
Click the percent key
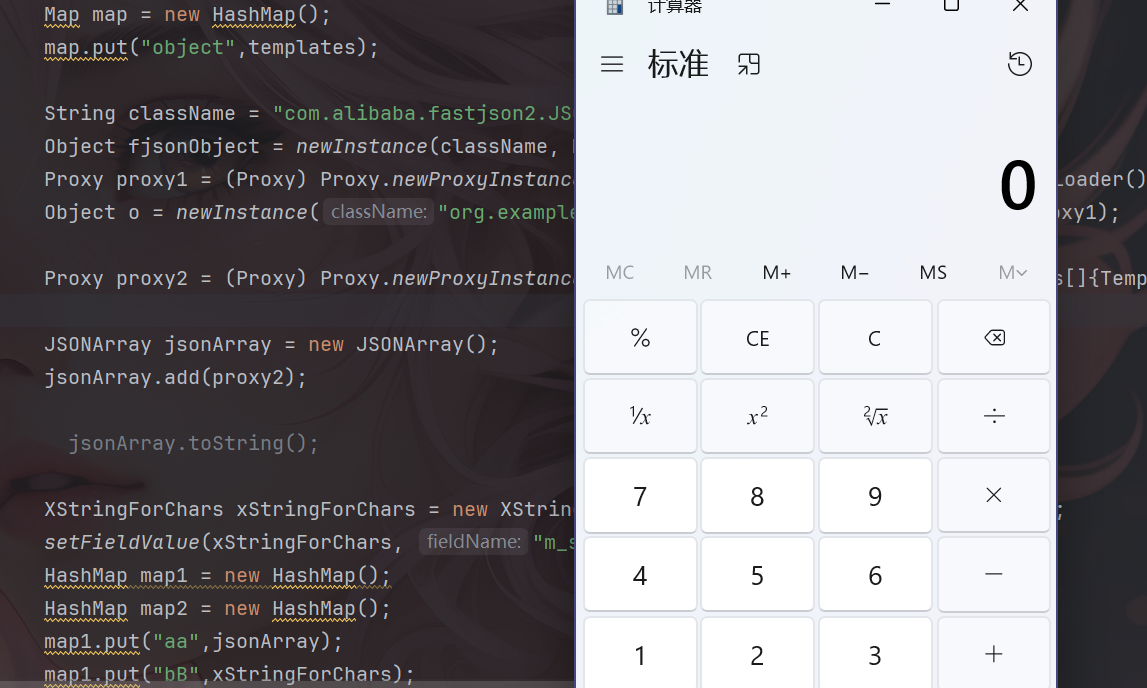(x=640, y=338)
